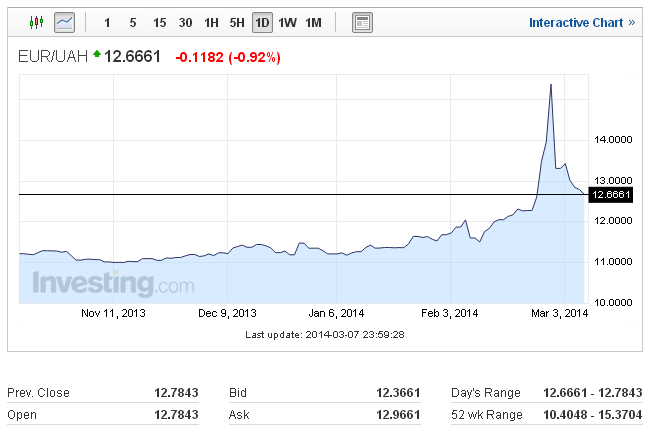
Task: Click the chart peak near Mar 3, 2014
Action: pyautogui.click(x=551, y=86)
